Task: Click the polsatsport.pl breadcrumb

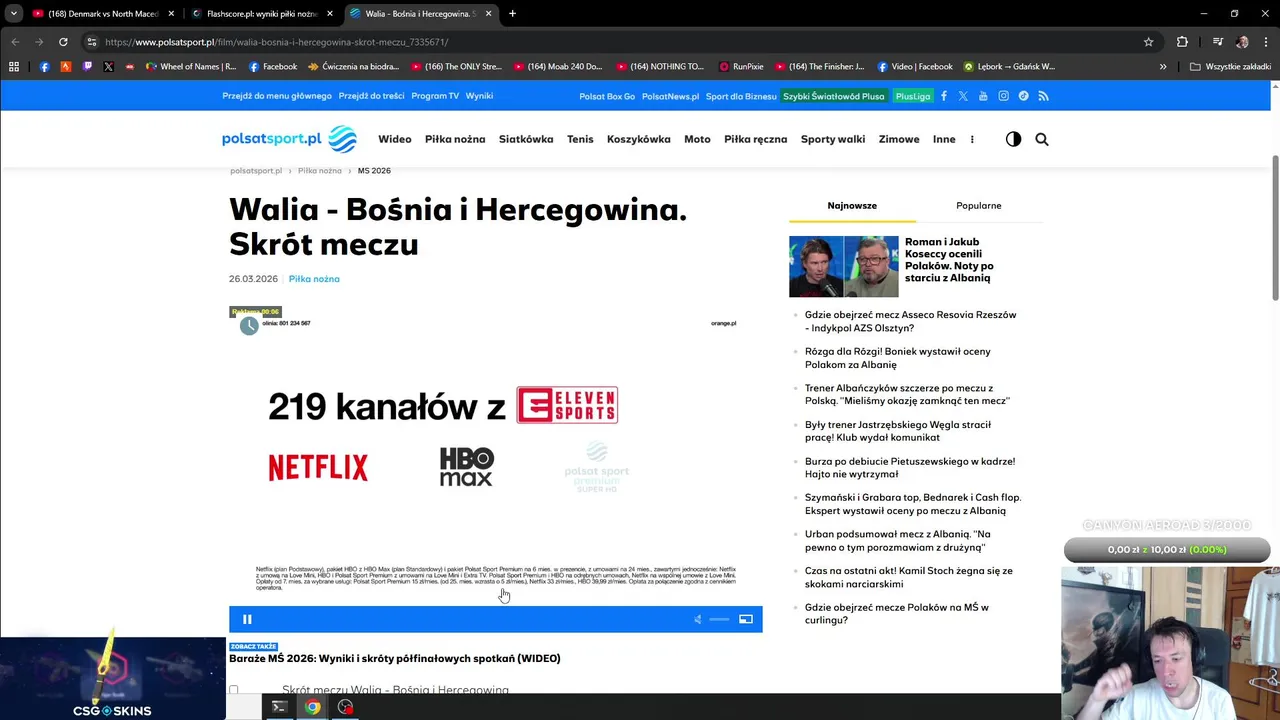Action: tap(256, 171)
